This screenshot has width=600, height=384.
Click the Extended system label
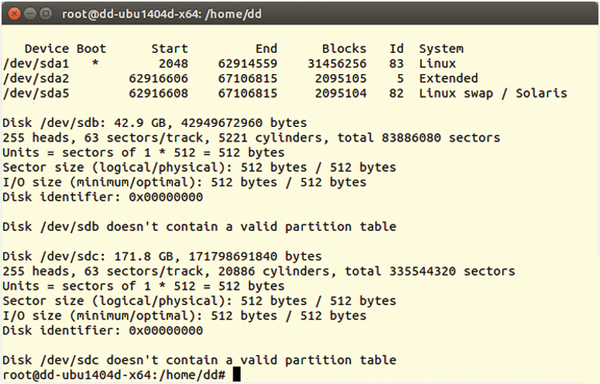point(448,78)
